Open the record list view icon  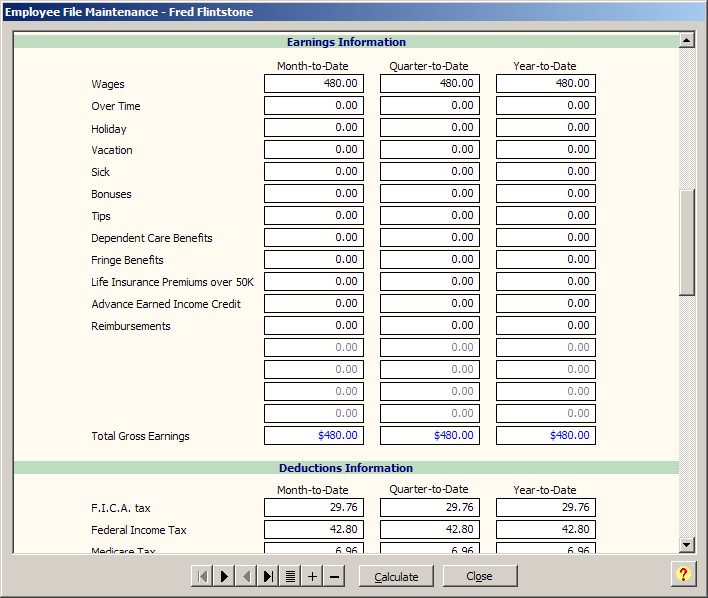[290, 576]
